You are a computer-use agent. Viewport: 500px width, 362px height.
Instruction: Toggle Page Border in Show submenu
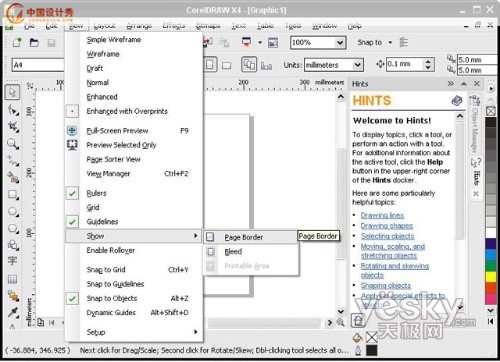[x=251, y=237]
